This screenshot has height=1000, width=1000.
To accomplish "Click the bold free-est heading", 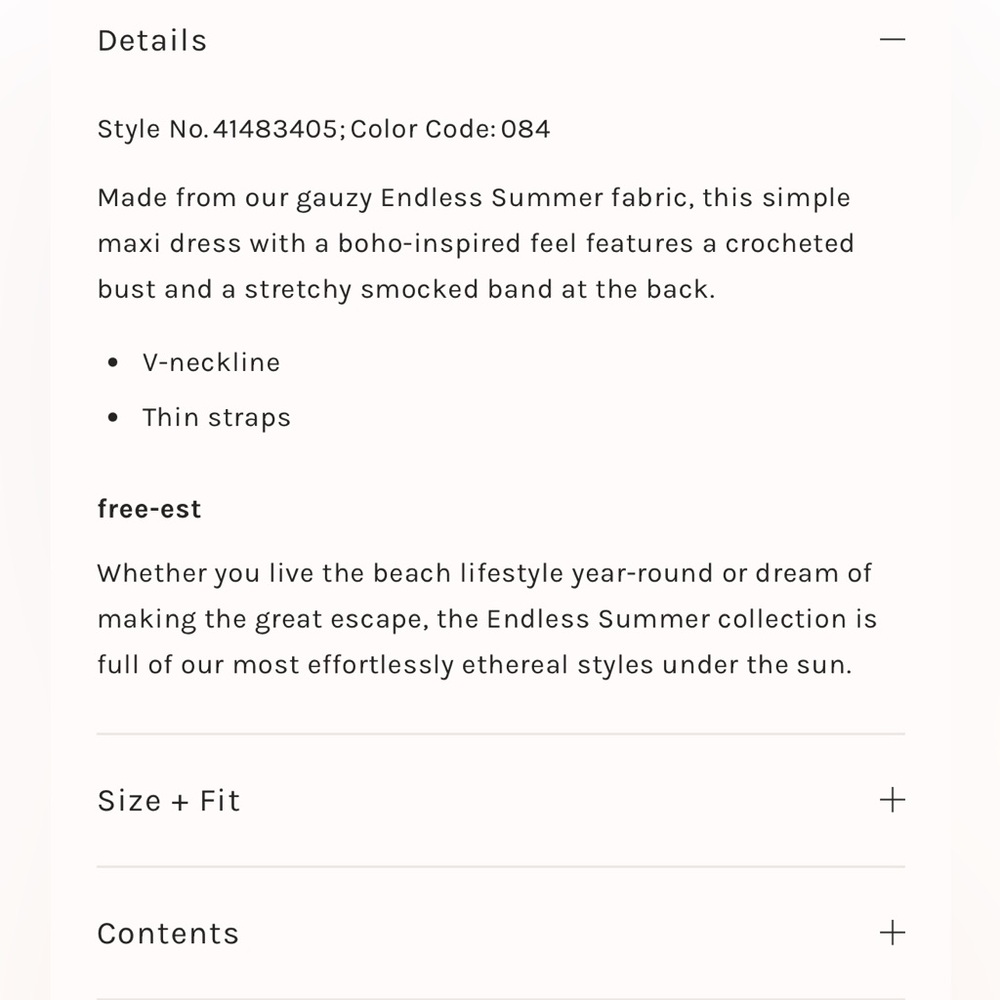I will (149, 509).
